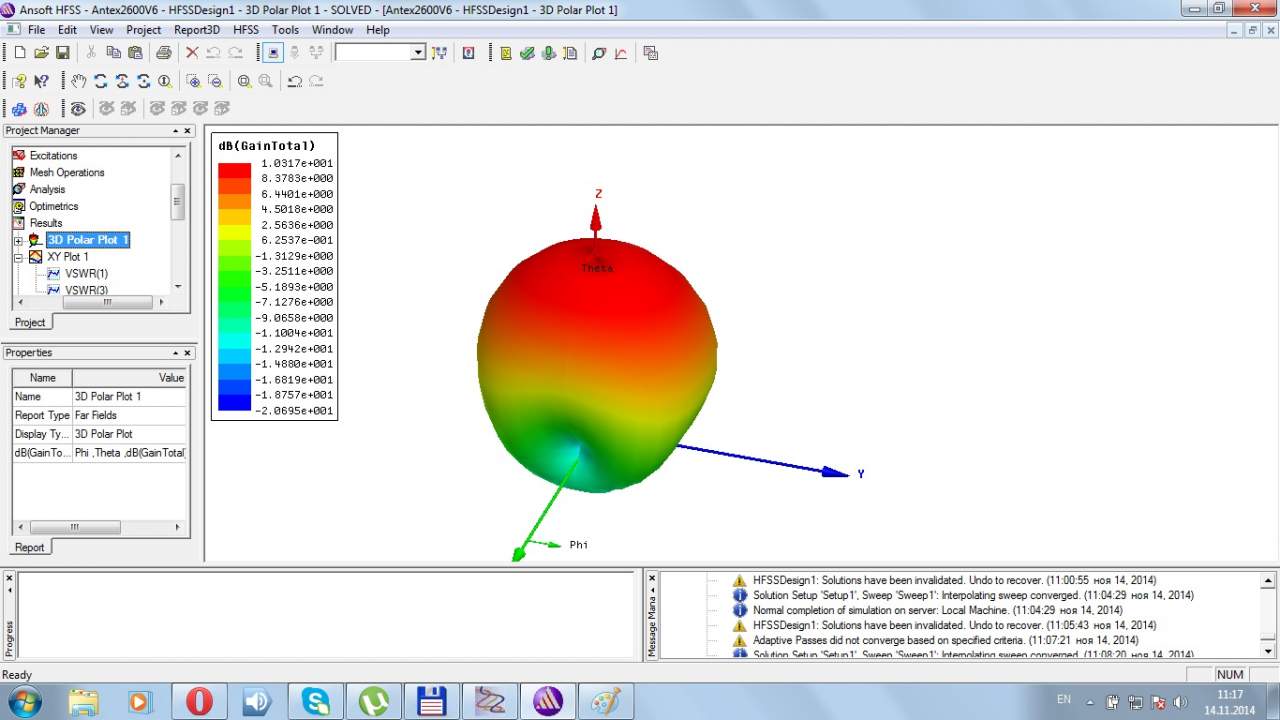Open Skype from the Windows taskbar

pos(316,701)
